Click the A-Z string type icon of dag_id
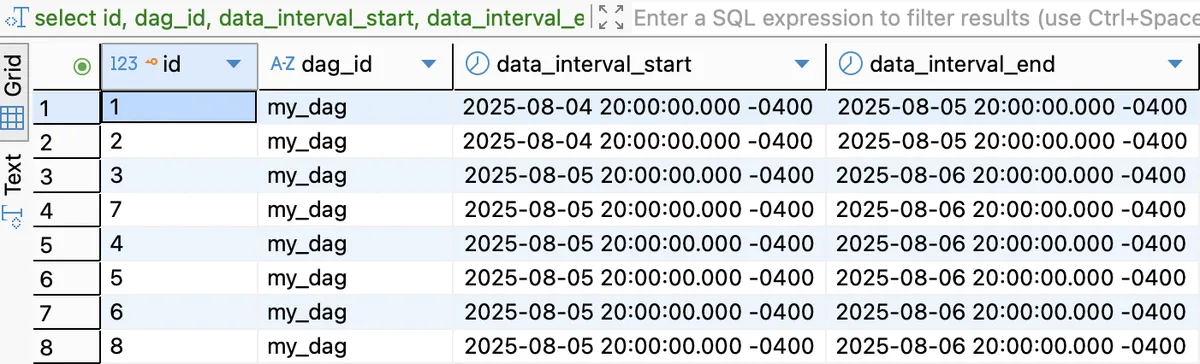 point(283,65)
